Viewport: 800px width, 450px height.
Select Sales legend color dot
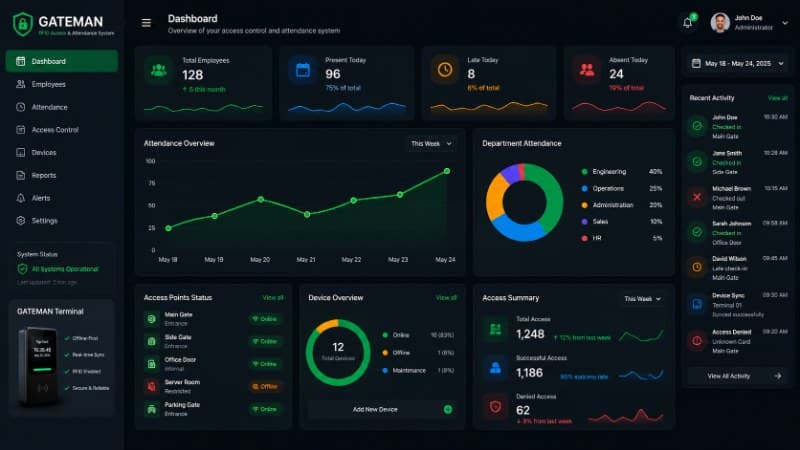pos(585,221)
